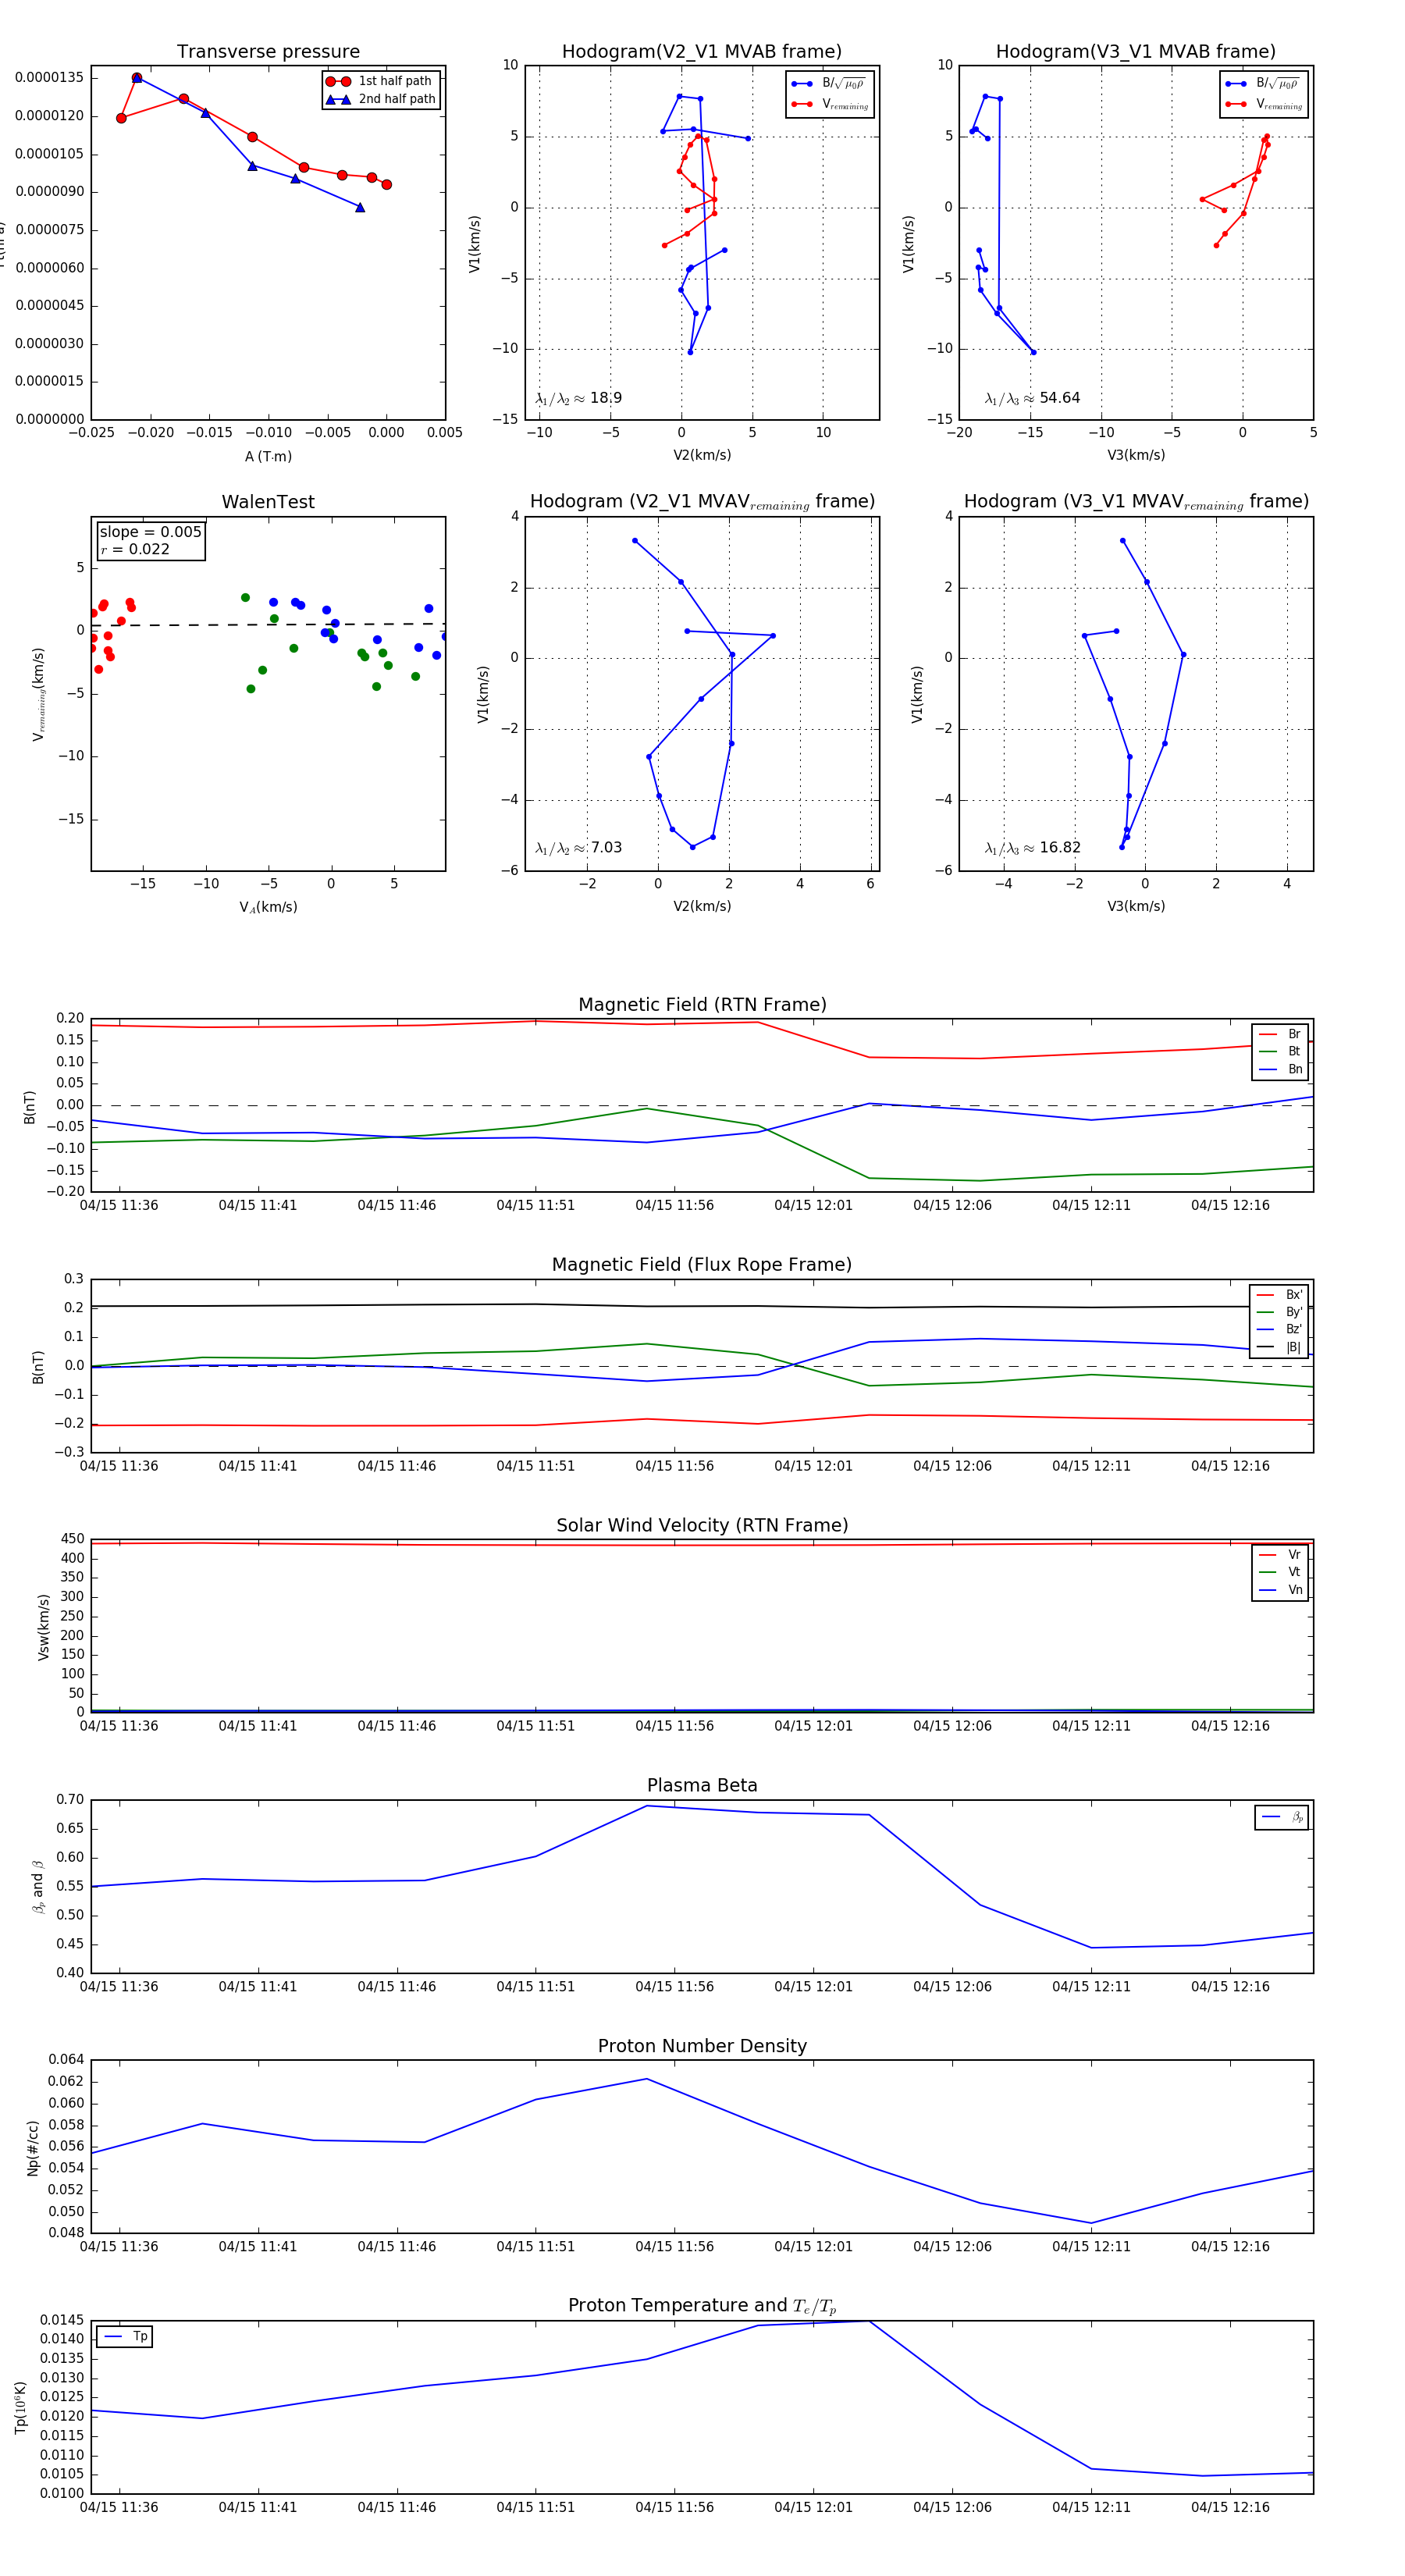
Task: Click 'Magnetic Field (RTN Frame)' title
Action: [x=702, y=1005]
